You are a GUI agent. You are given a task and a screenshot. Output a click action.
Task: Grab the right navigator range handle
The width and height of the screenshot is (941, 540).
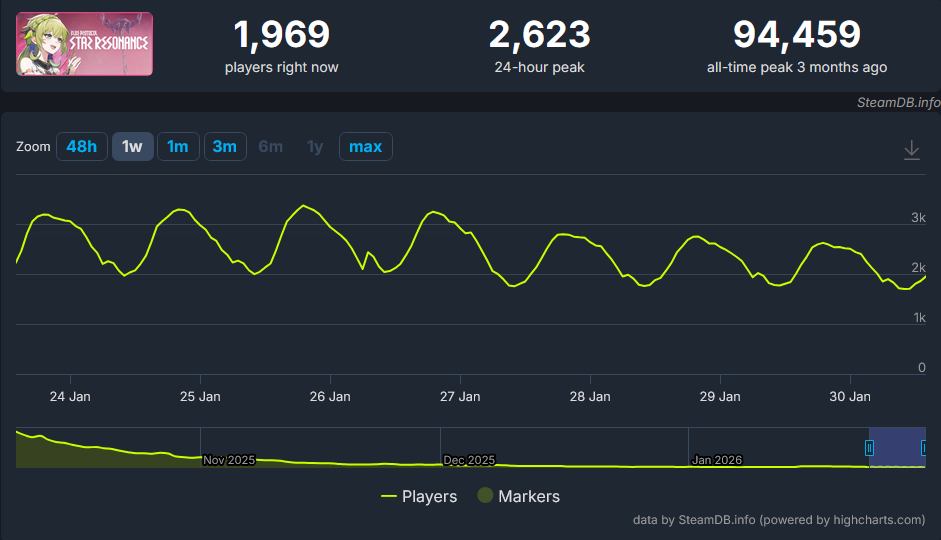(924, 448)
